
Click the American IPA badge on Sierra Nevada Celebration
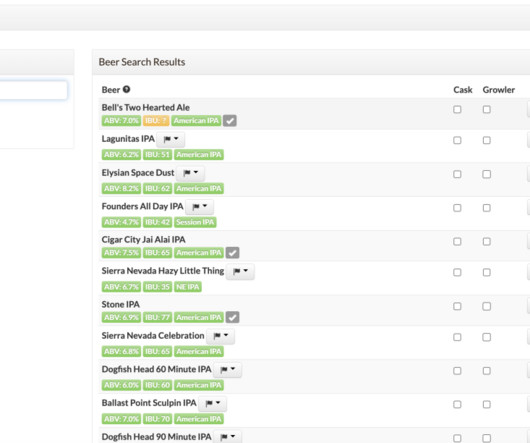click(x=199, y=351)
